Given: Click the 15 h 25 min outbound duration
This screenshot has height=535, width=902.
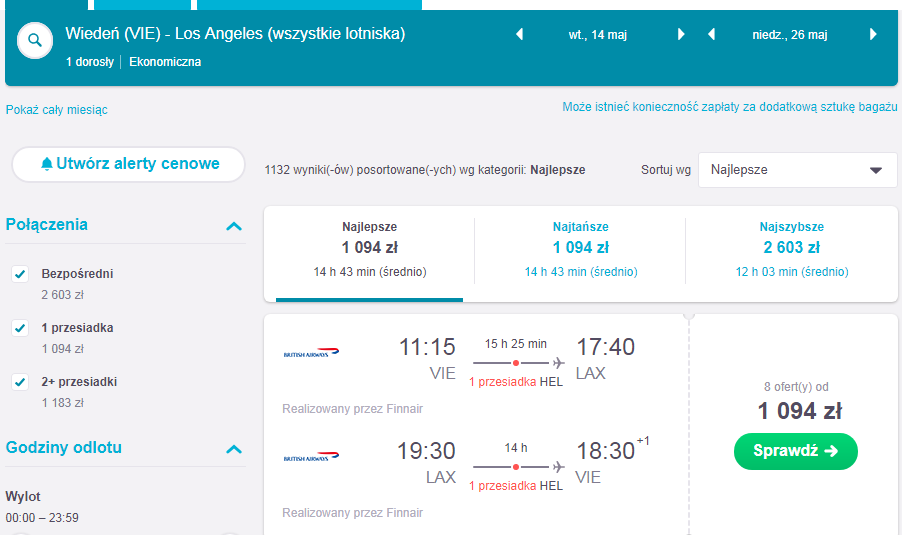Looking at the screenshot, I should [x=515, y=344].
